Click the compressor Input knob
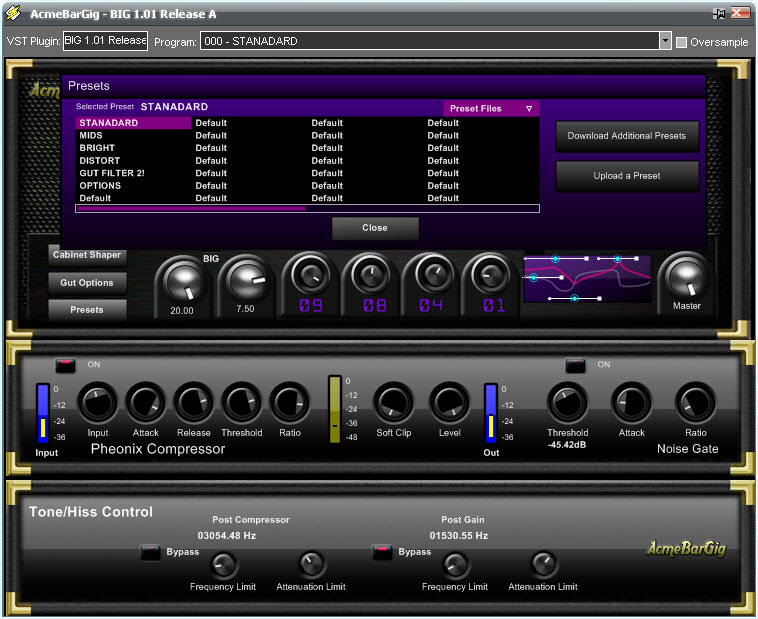 (97, 403)
